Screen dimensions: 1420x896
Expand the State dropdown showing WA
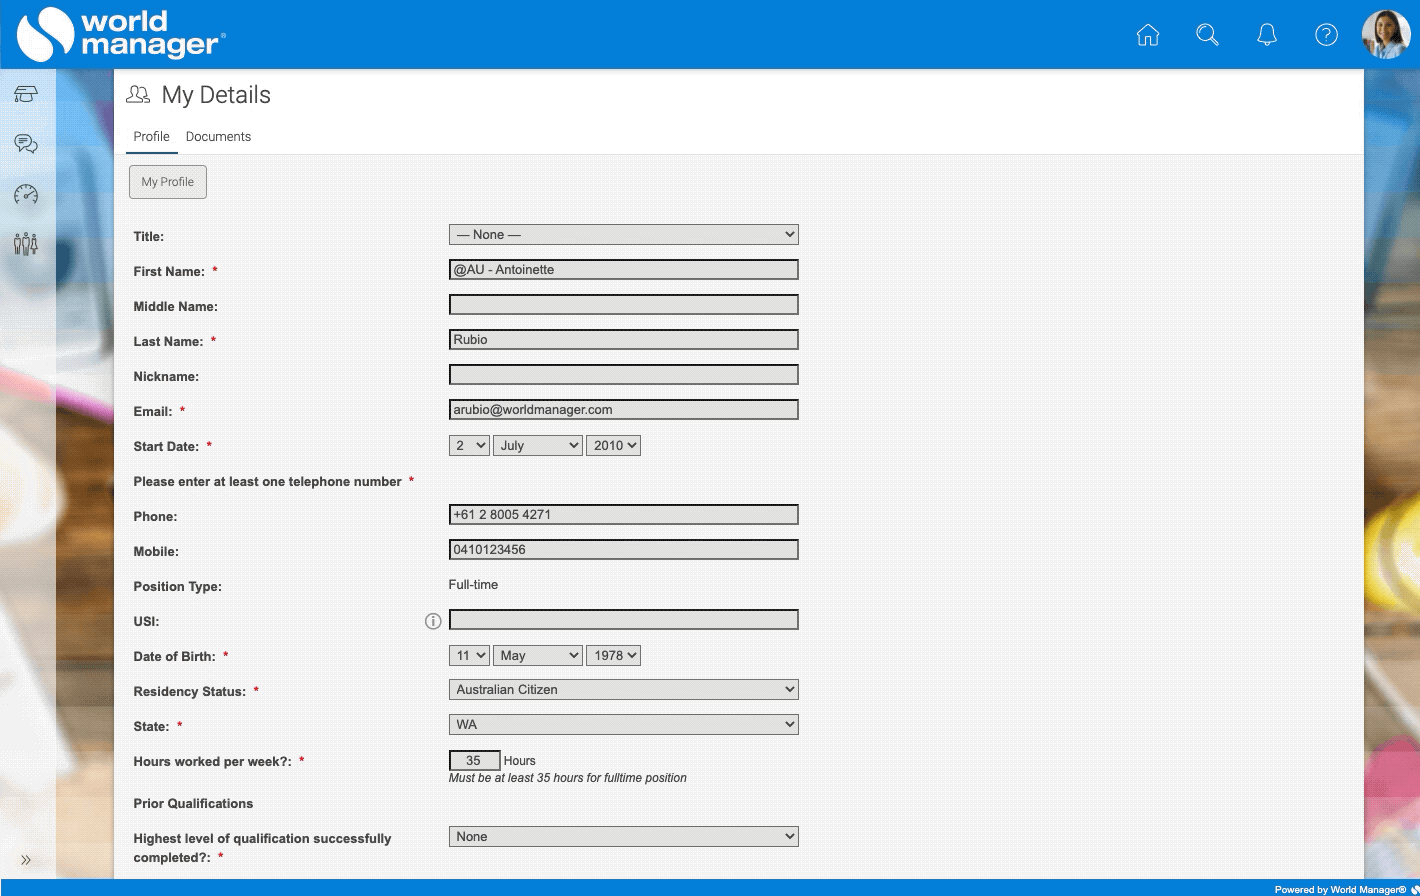(623, 725)
